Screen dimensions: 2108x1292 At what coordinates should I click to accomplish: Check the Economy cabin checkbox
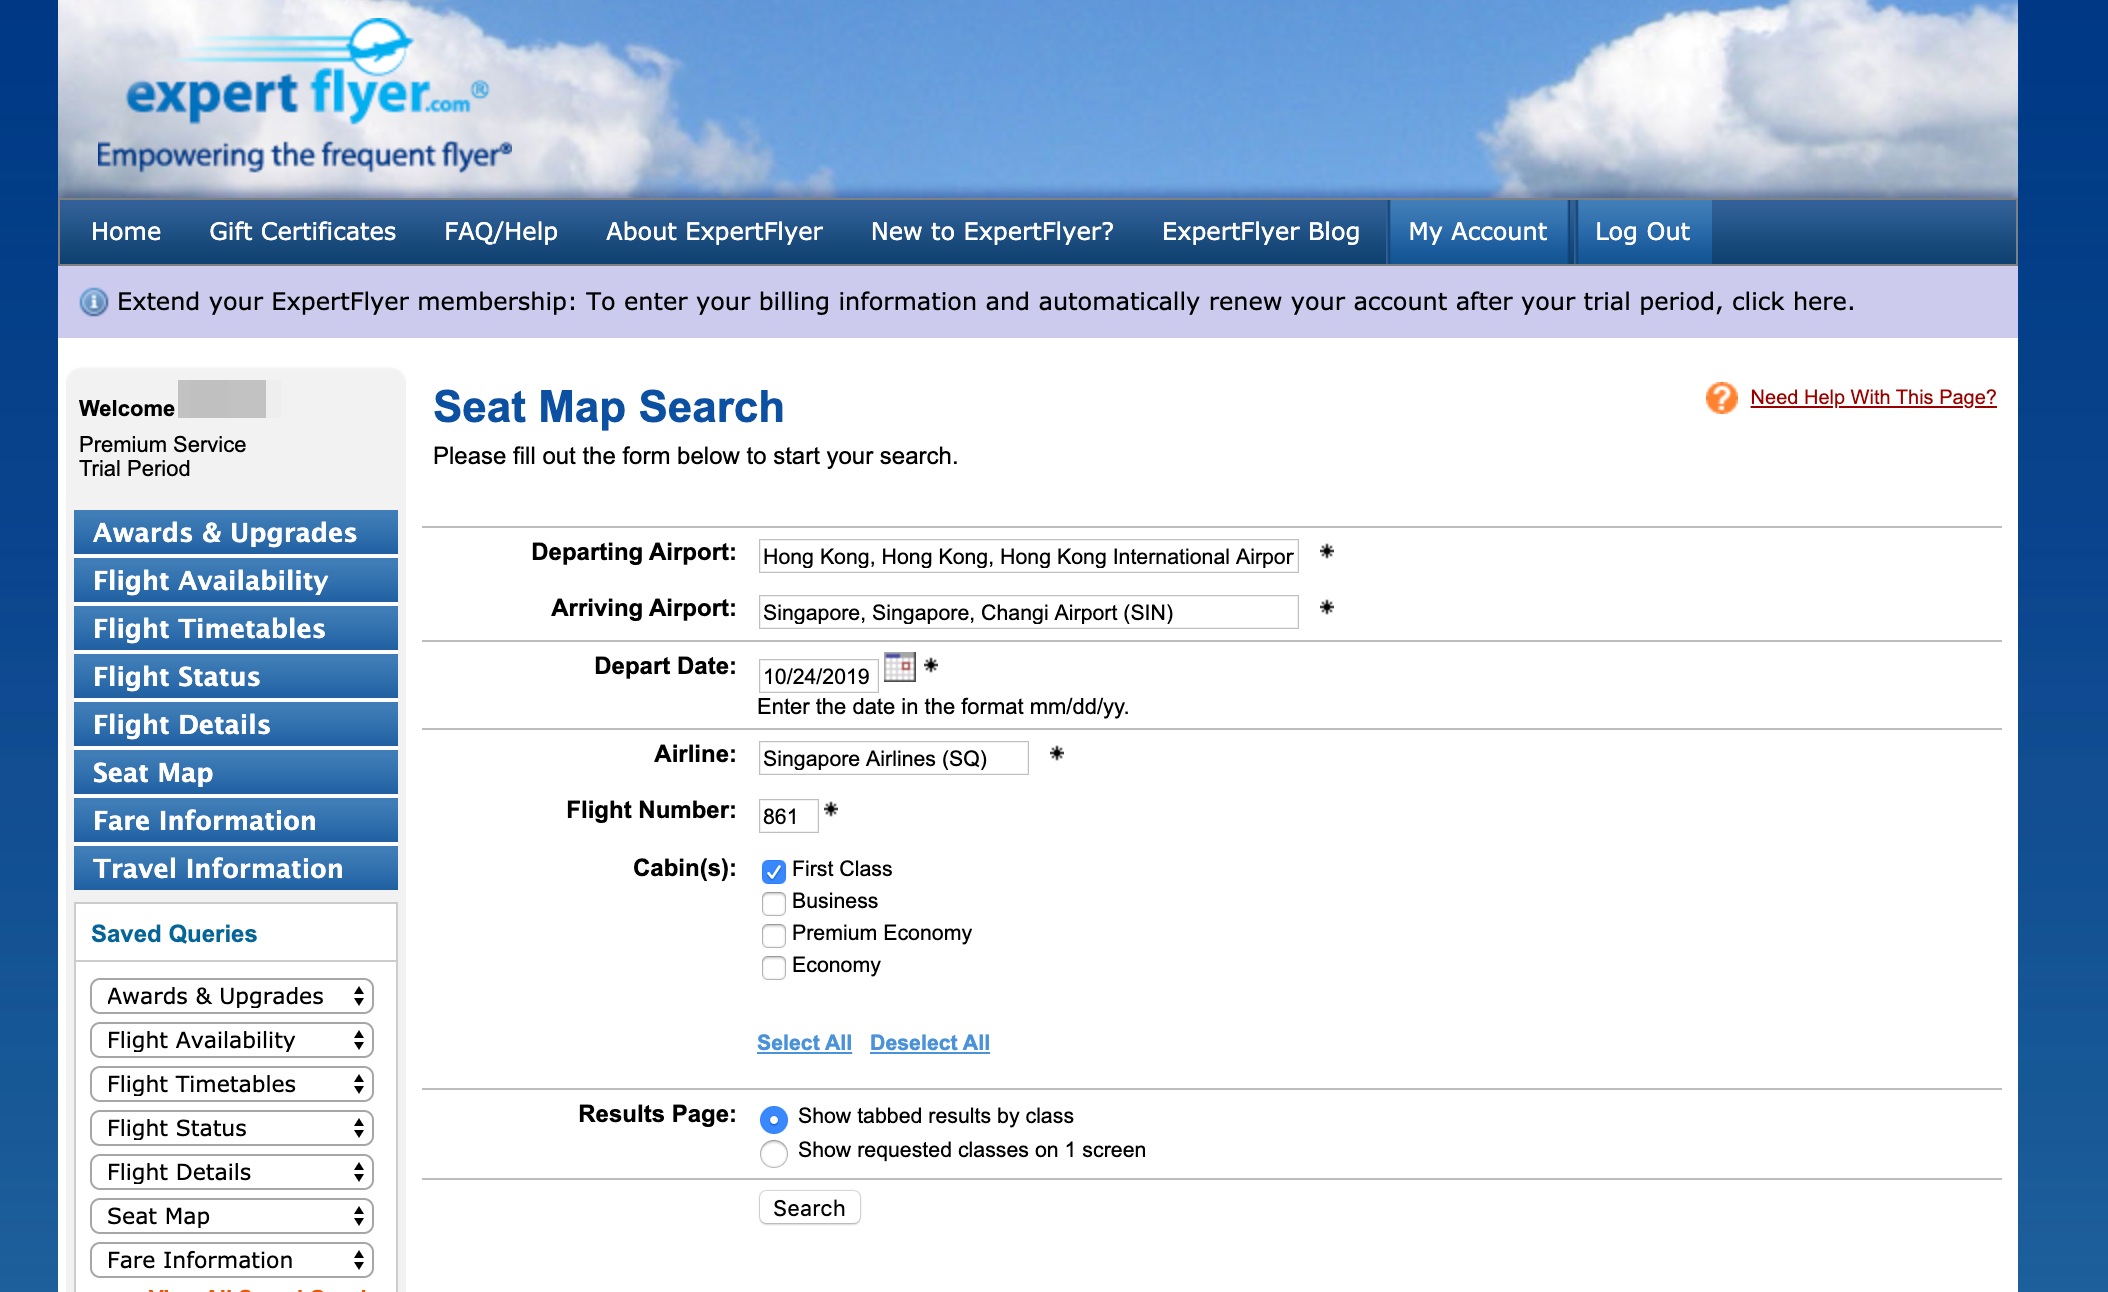(774, 967)
